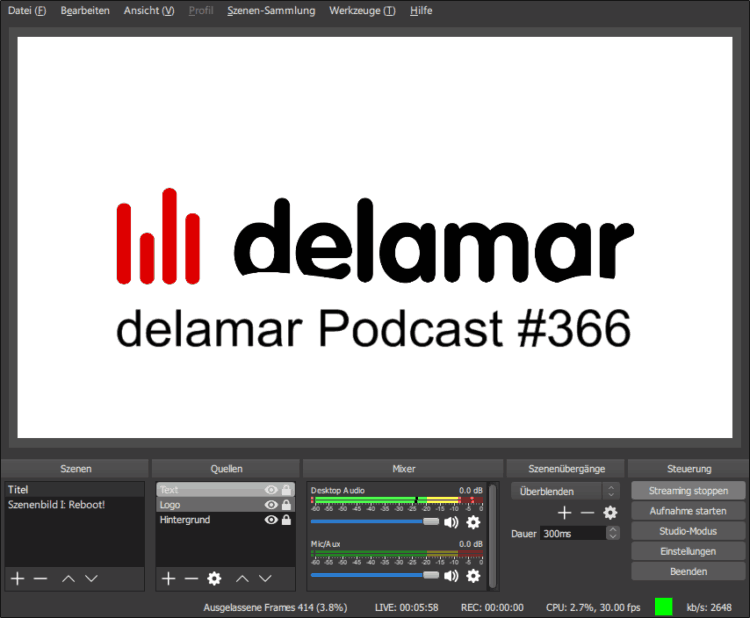Move the scene down with the arrow icon
The image size is (750, 618).
coord(91,579)
